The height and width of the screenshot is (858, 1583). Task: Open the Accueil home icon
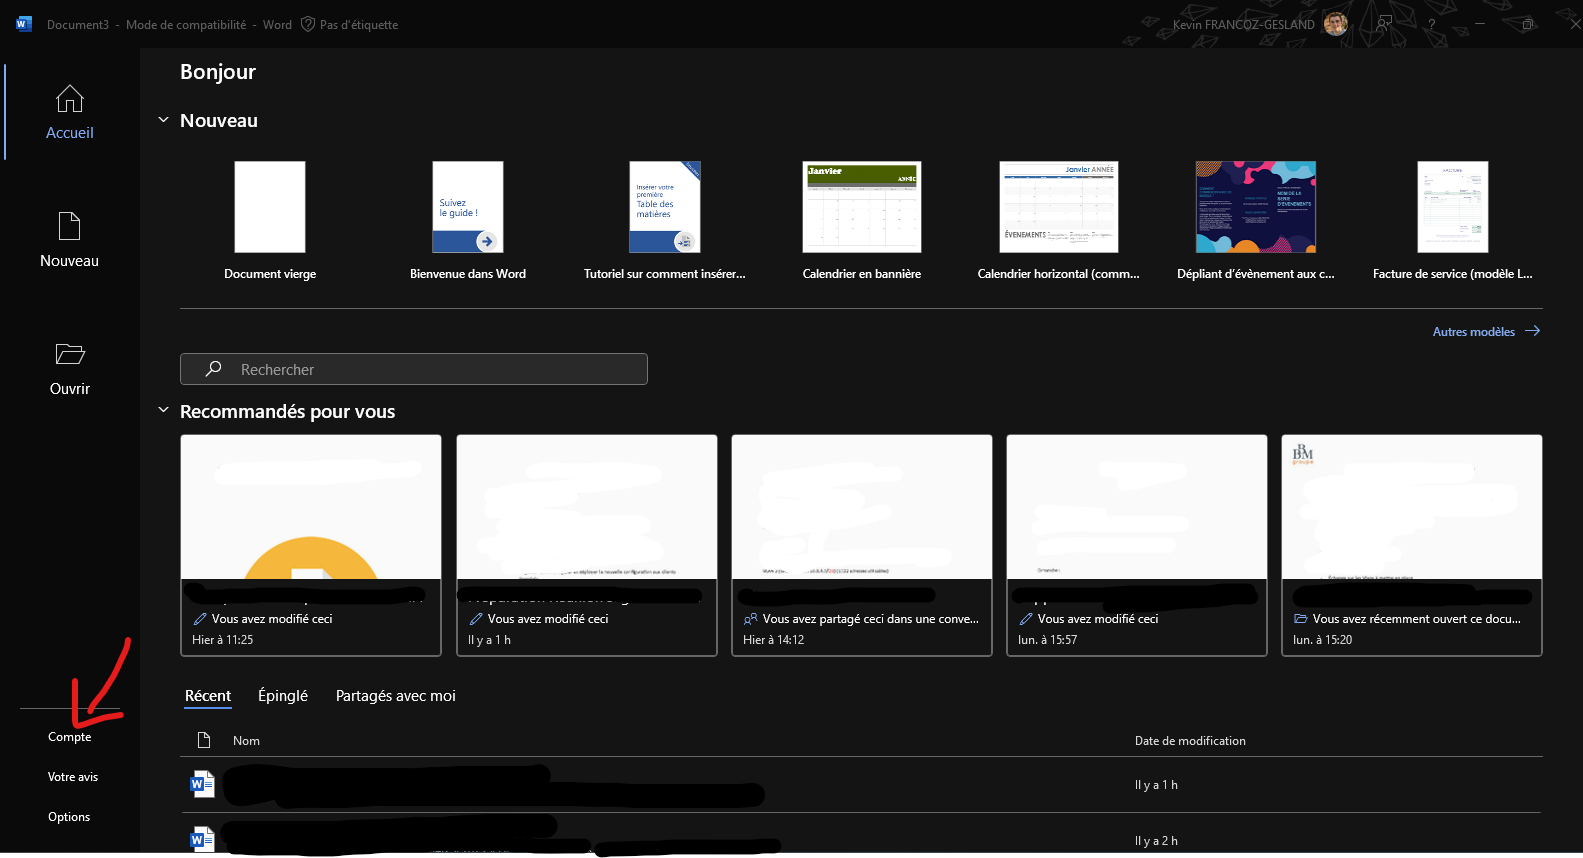(69, 99)
